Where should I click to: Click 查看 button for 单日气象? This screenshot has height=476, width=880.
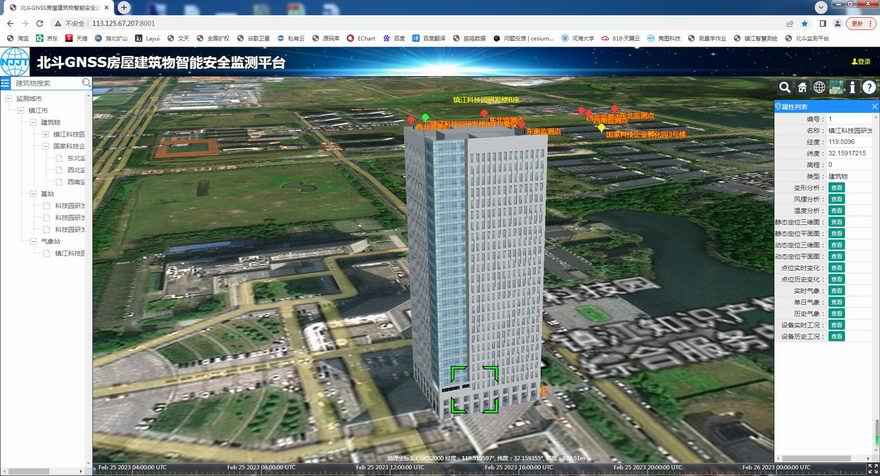click(x=836, y=302)
